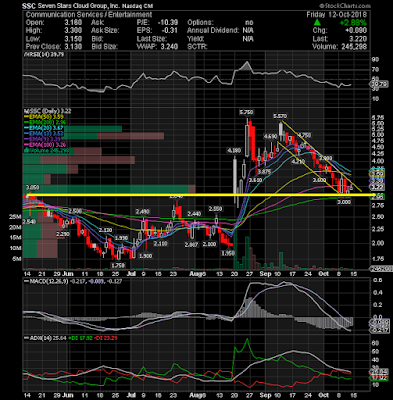Click the 5.570 peak price label
Screen dimensions: 393x400
tap(280, 116)
